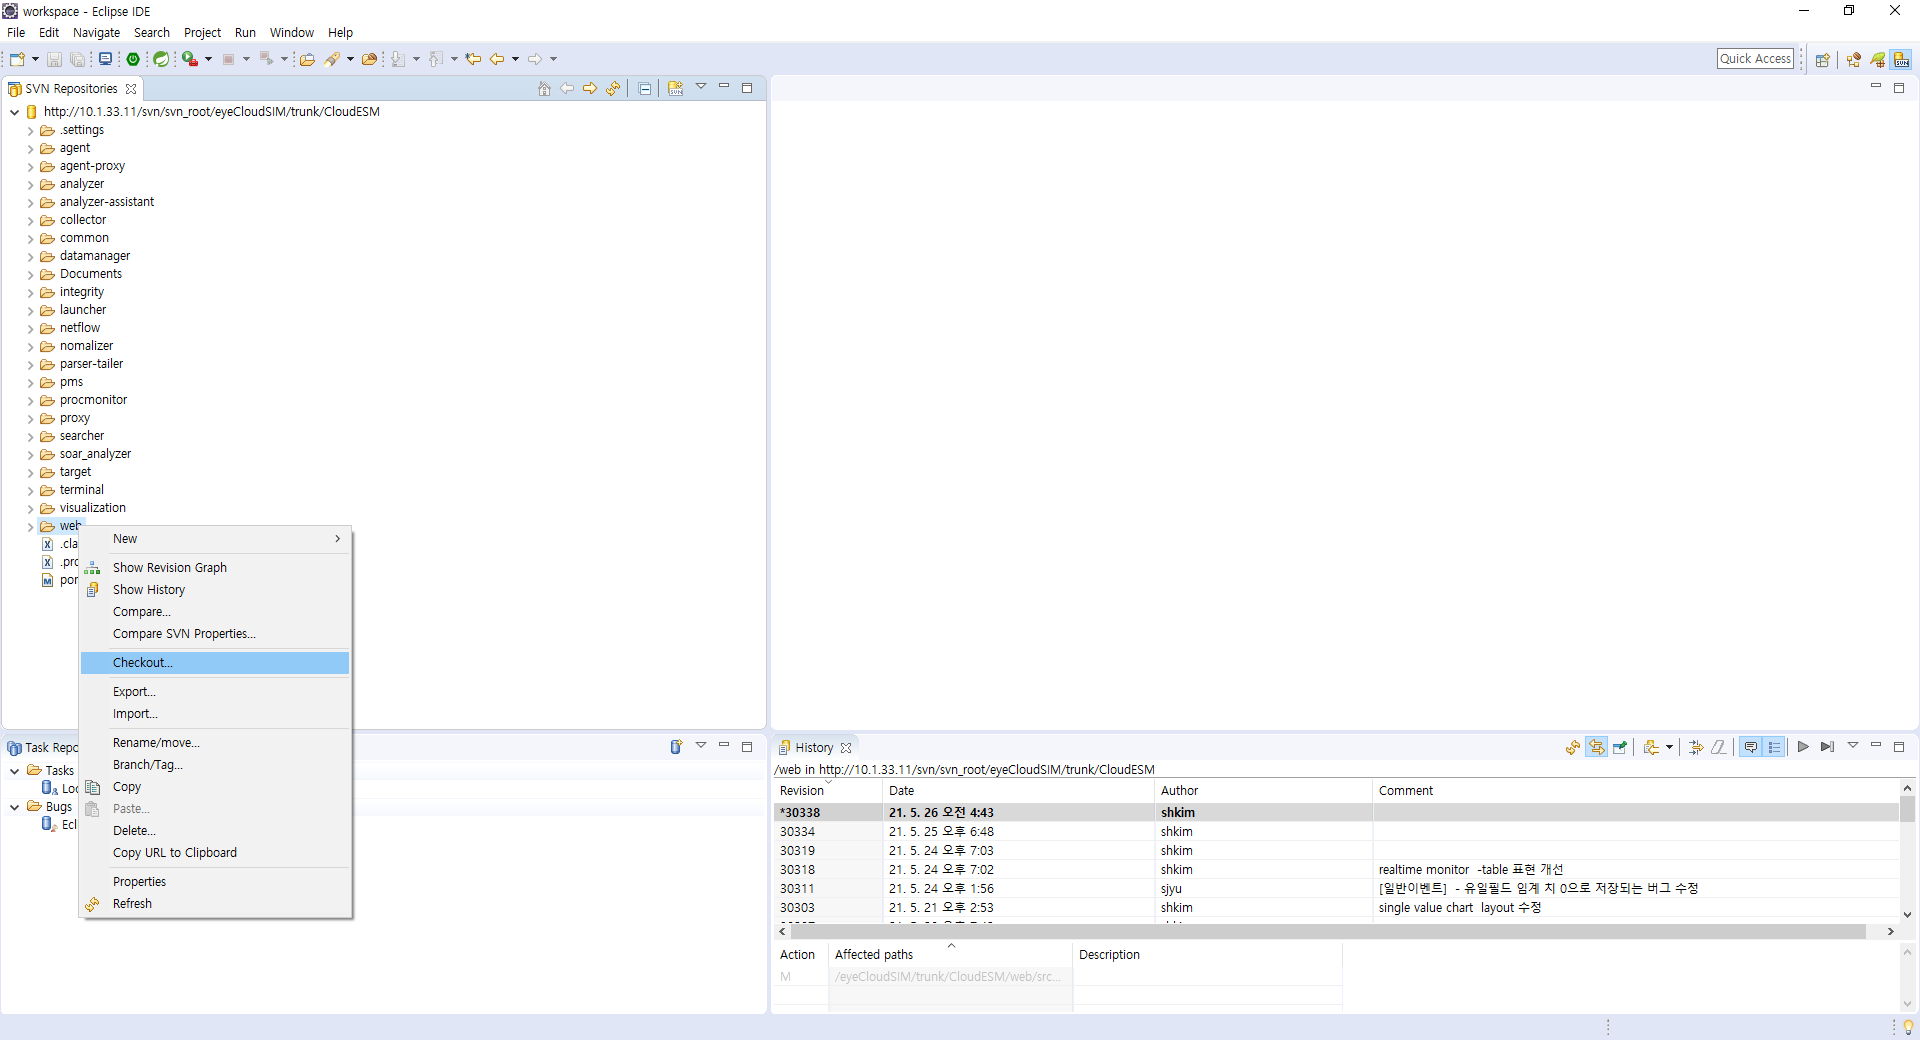Open the Open Perspective button
This screenshot has height=1040, width=1920.
click(1823, 60)
